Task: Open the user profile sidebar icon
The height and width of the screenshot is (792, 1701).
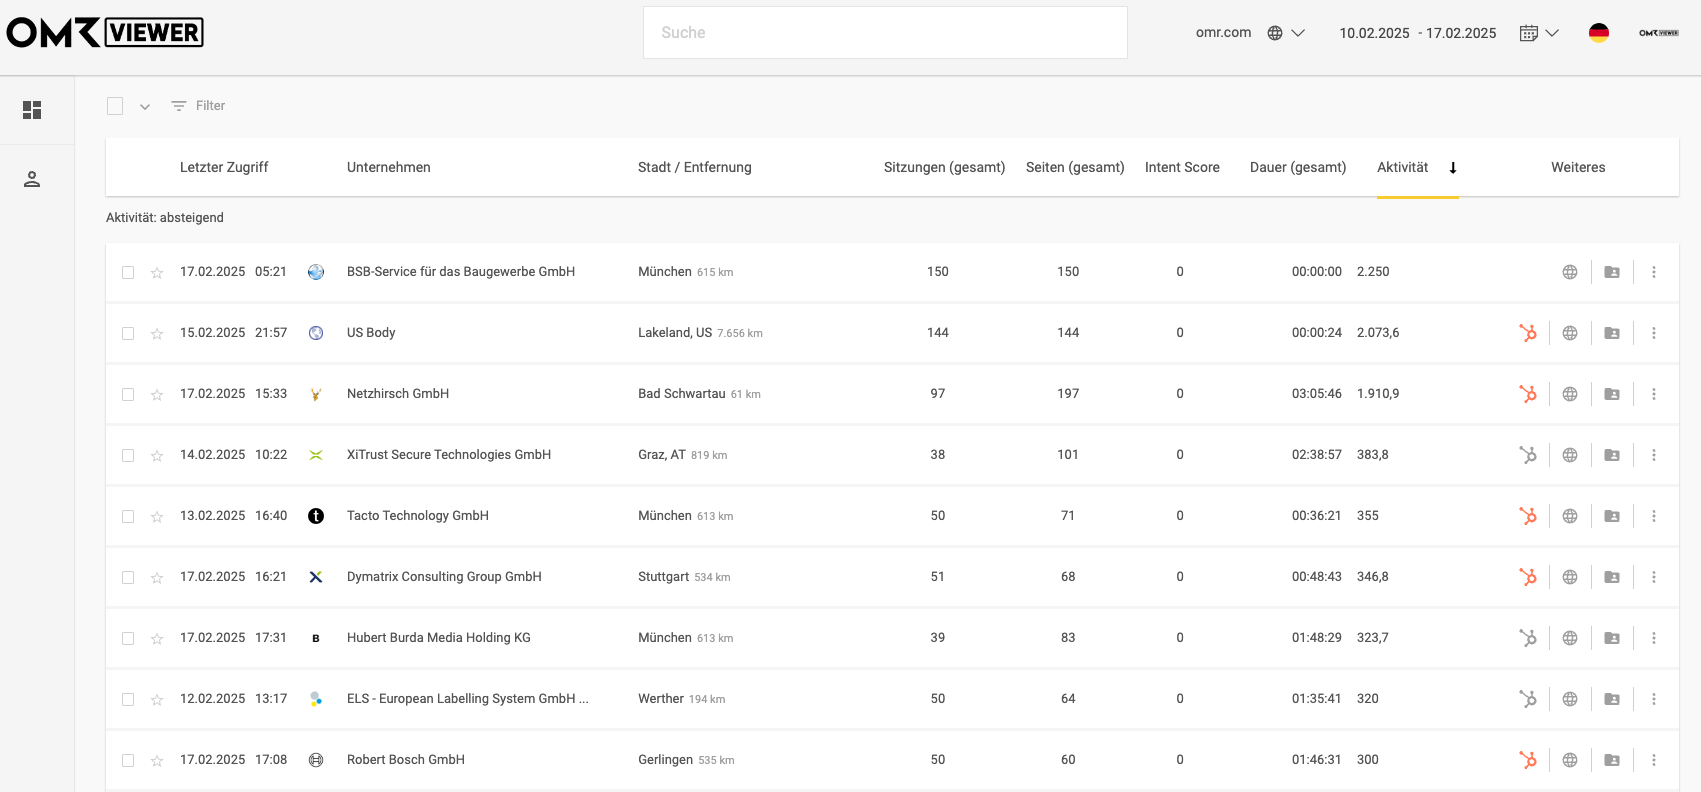Action: click(x=32, y=180)
